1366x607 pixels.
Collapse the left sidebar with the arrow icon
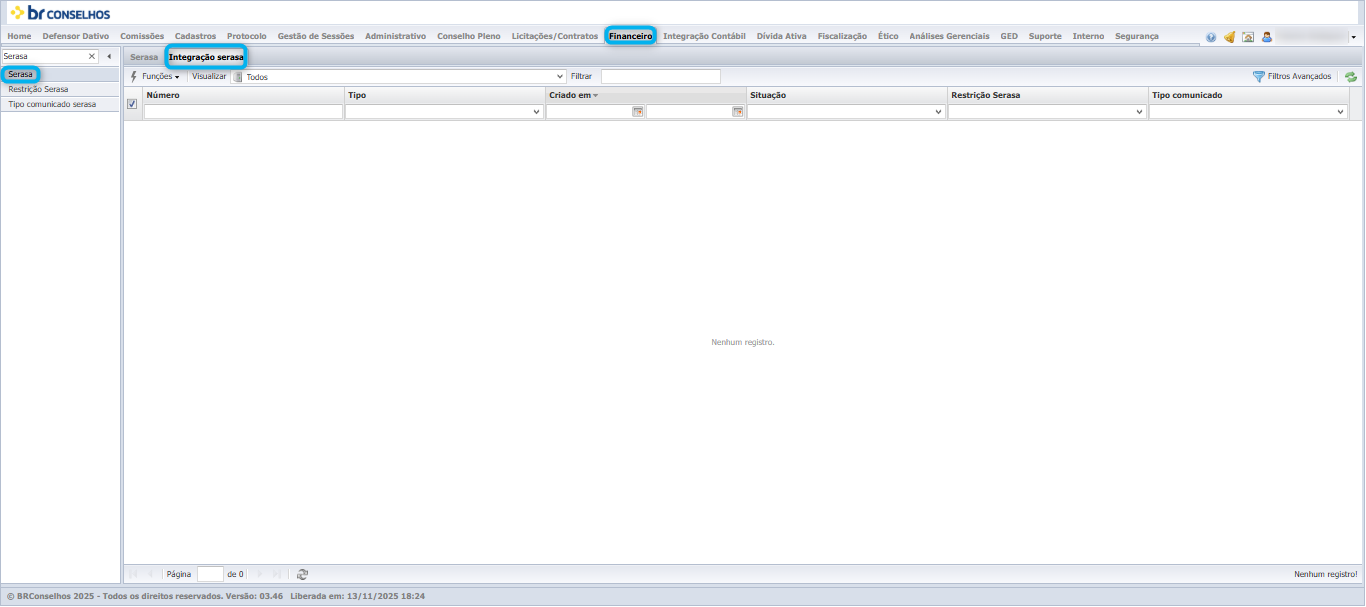pos(109,57)
